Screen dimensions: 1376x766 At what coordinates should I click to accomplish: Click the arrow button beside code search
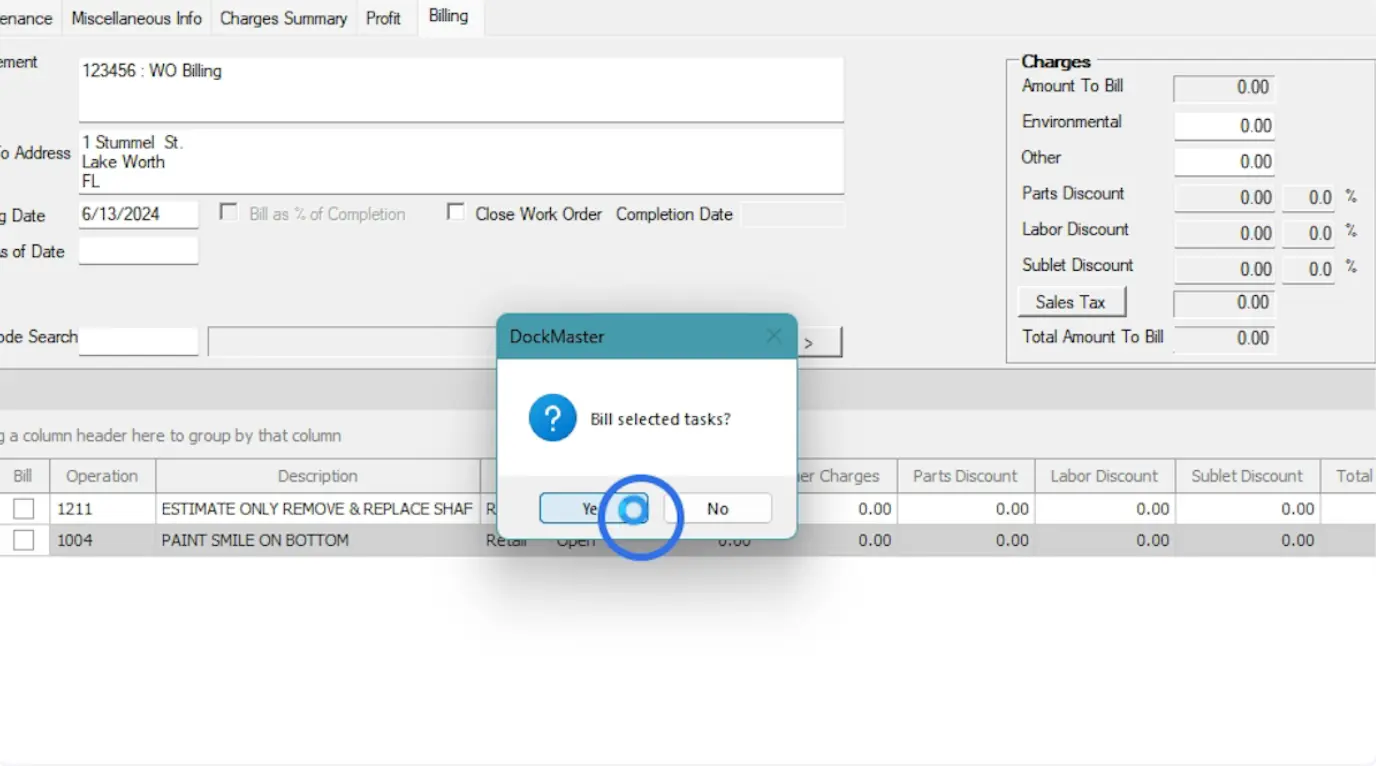coord(820,342)
